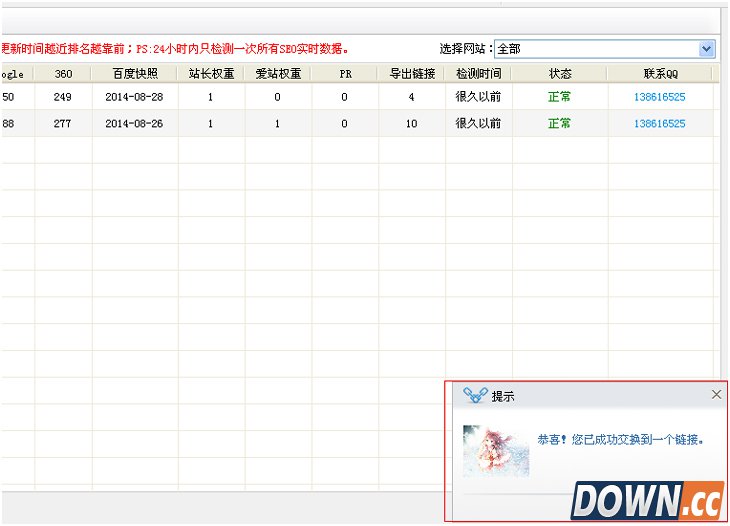
Task: Click the 检测时间 column header
Action: (x=478, y=73)
